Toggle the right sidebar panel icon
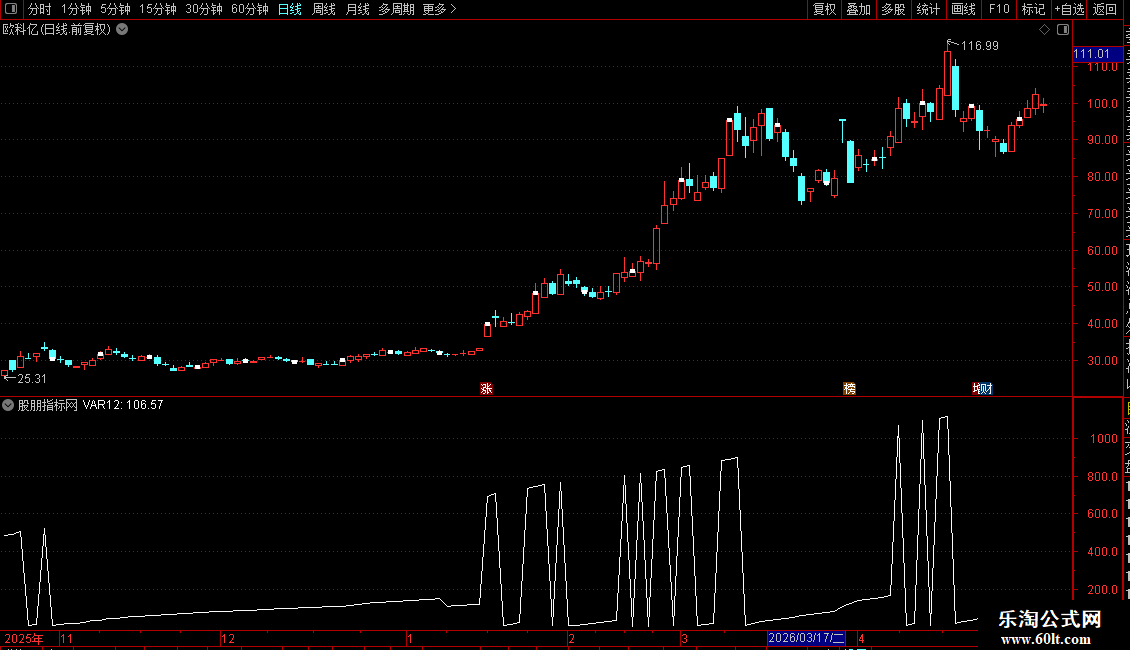This screenshot has height=650, width=1130. point(1063,30)
